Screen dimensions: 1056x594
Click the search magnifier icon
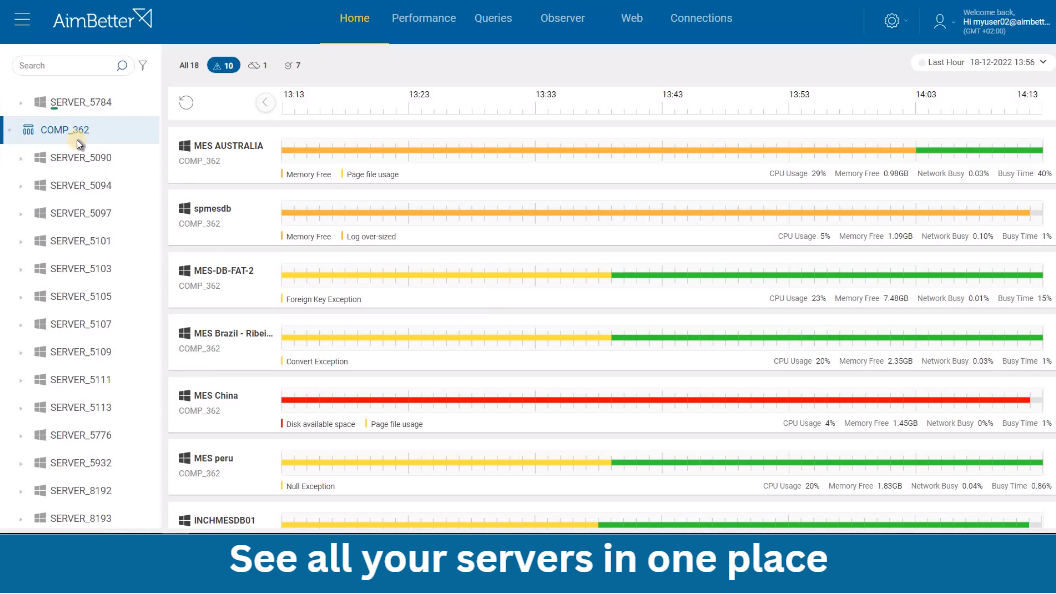(x=122, y=65)
